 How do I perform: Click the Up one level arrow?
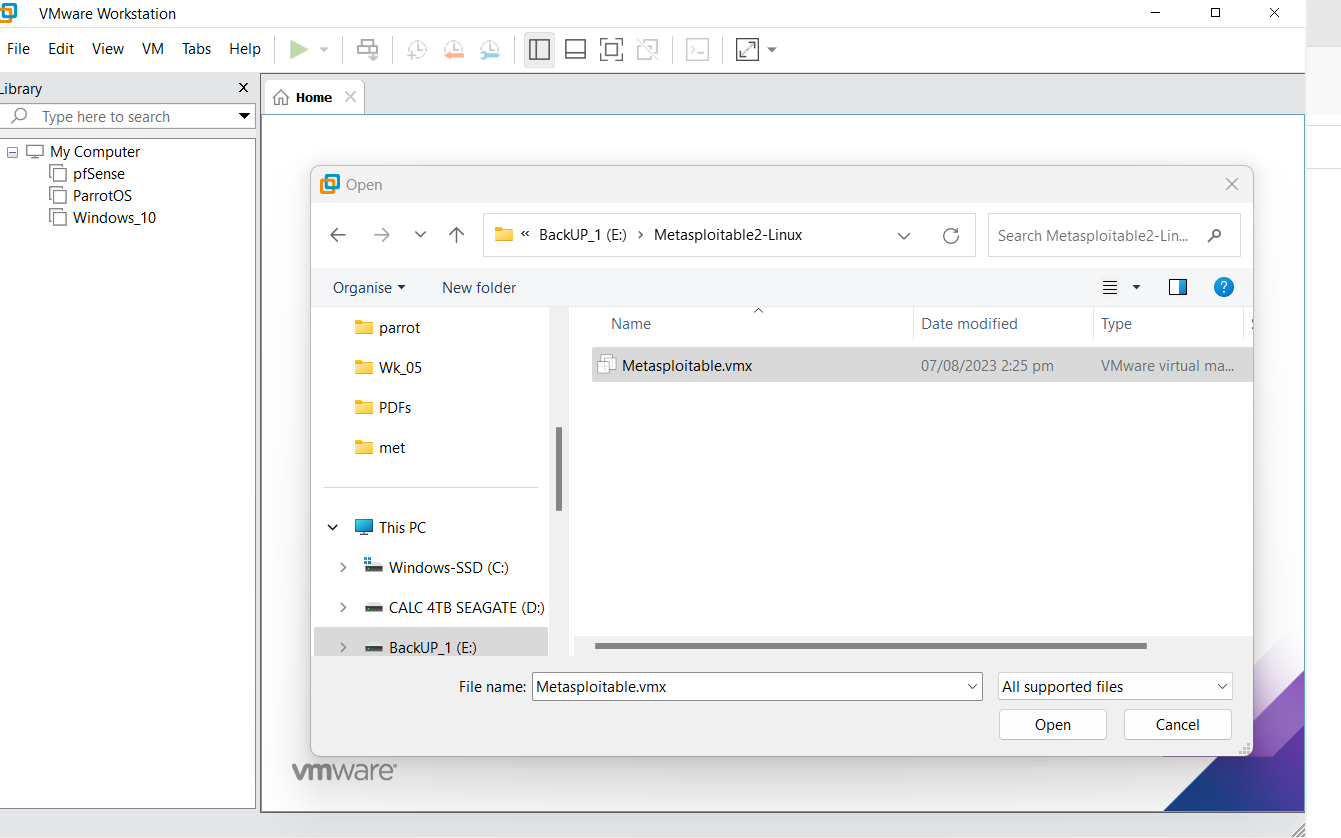tap(457, 235)
